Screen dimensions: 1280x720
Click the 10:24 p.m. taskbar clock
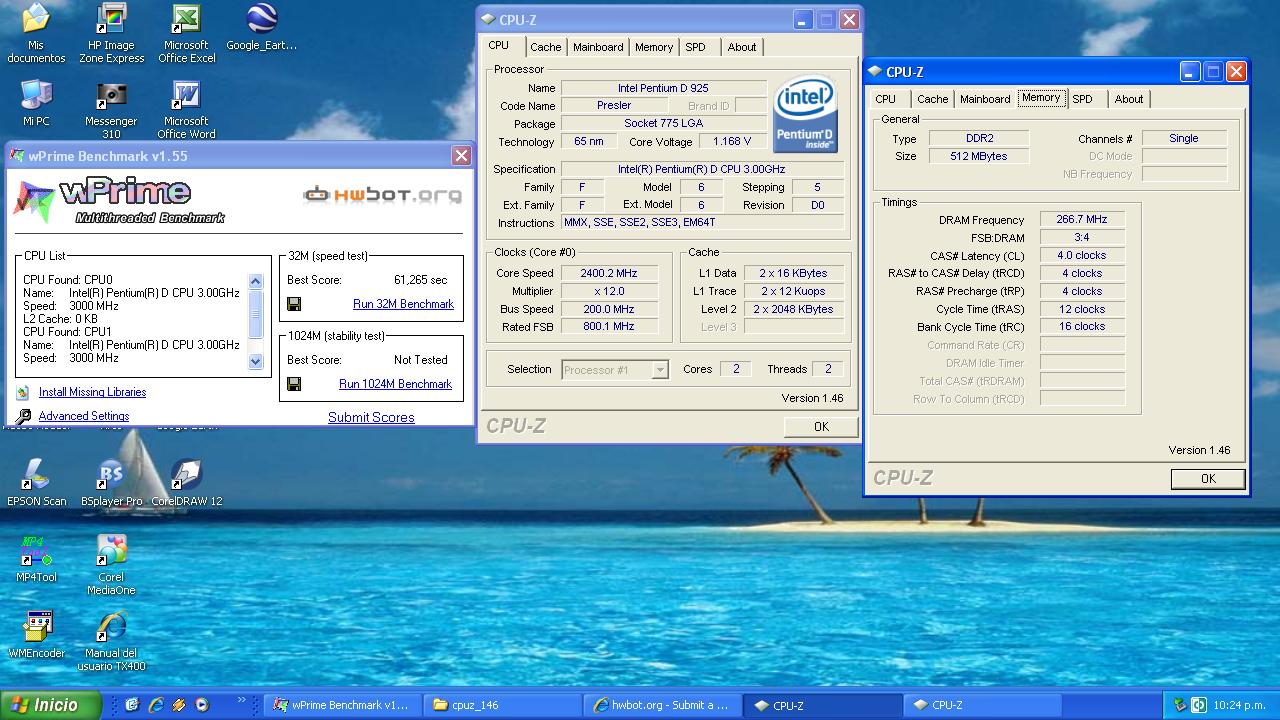pos(1240,705)
